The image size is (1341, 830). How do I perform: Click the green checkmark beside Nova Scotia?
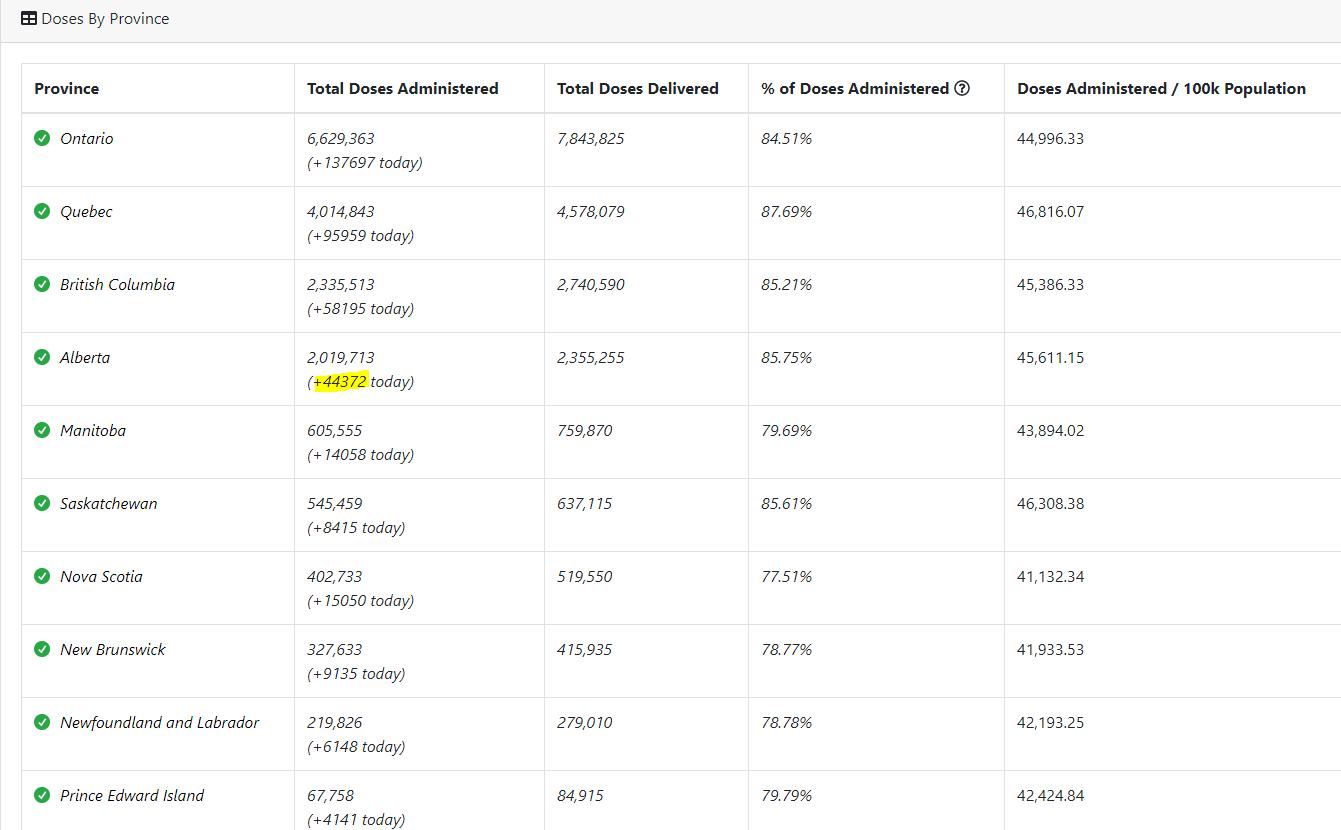41,576
